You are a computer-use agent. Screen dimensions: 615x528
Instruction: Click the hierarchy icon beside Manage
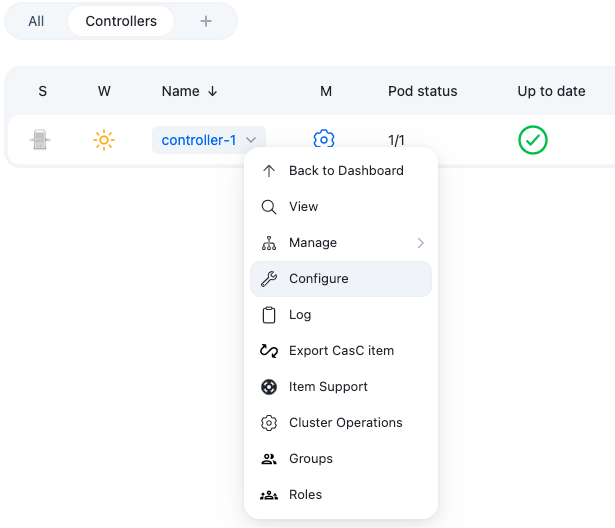pos(269,243)
